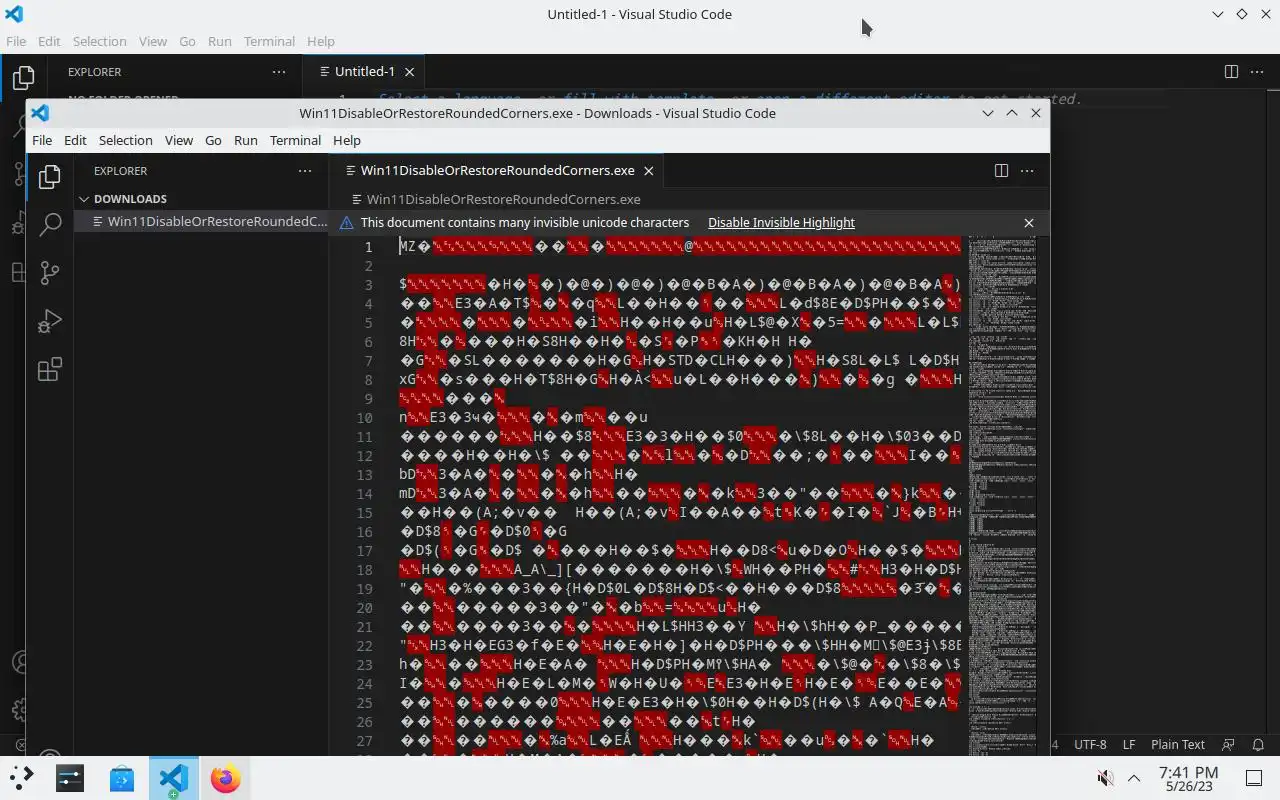Select the Untitled-1 tab in background window
1280x800 pixels.
click(364, 72)
